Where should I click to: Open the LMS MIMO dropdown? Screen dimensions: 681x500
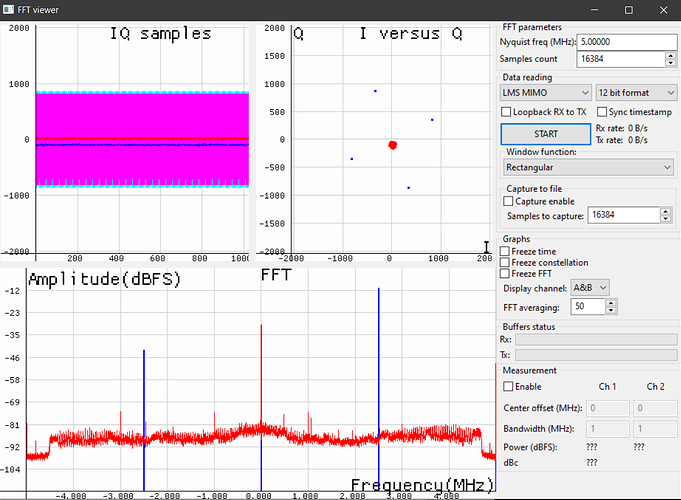coord(545,92)
